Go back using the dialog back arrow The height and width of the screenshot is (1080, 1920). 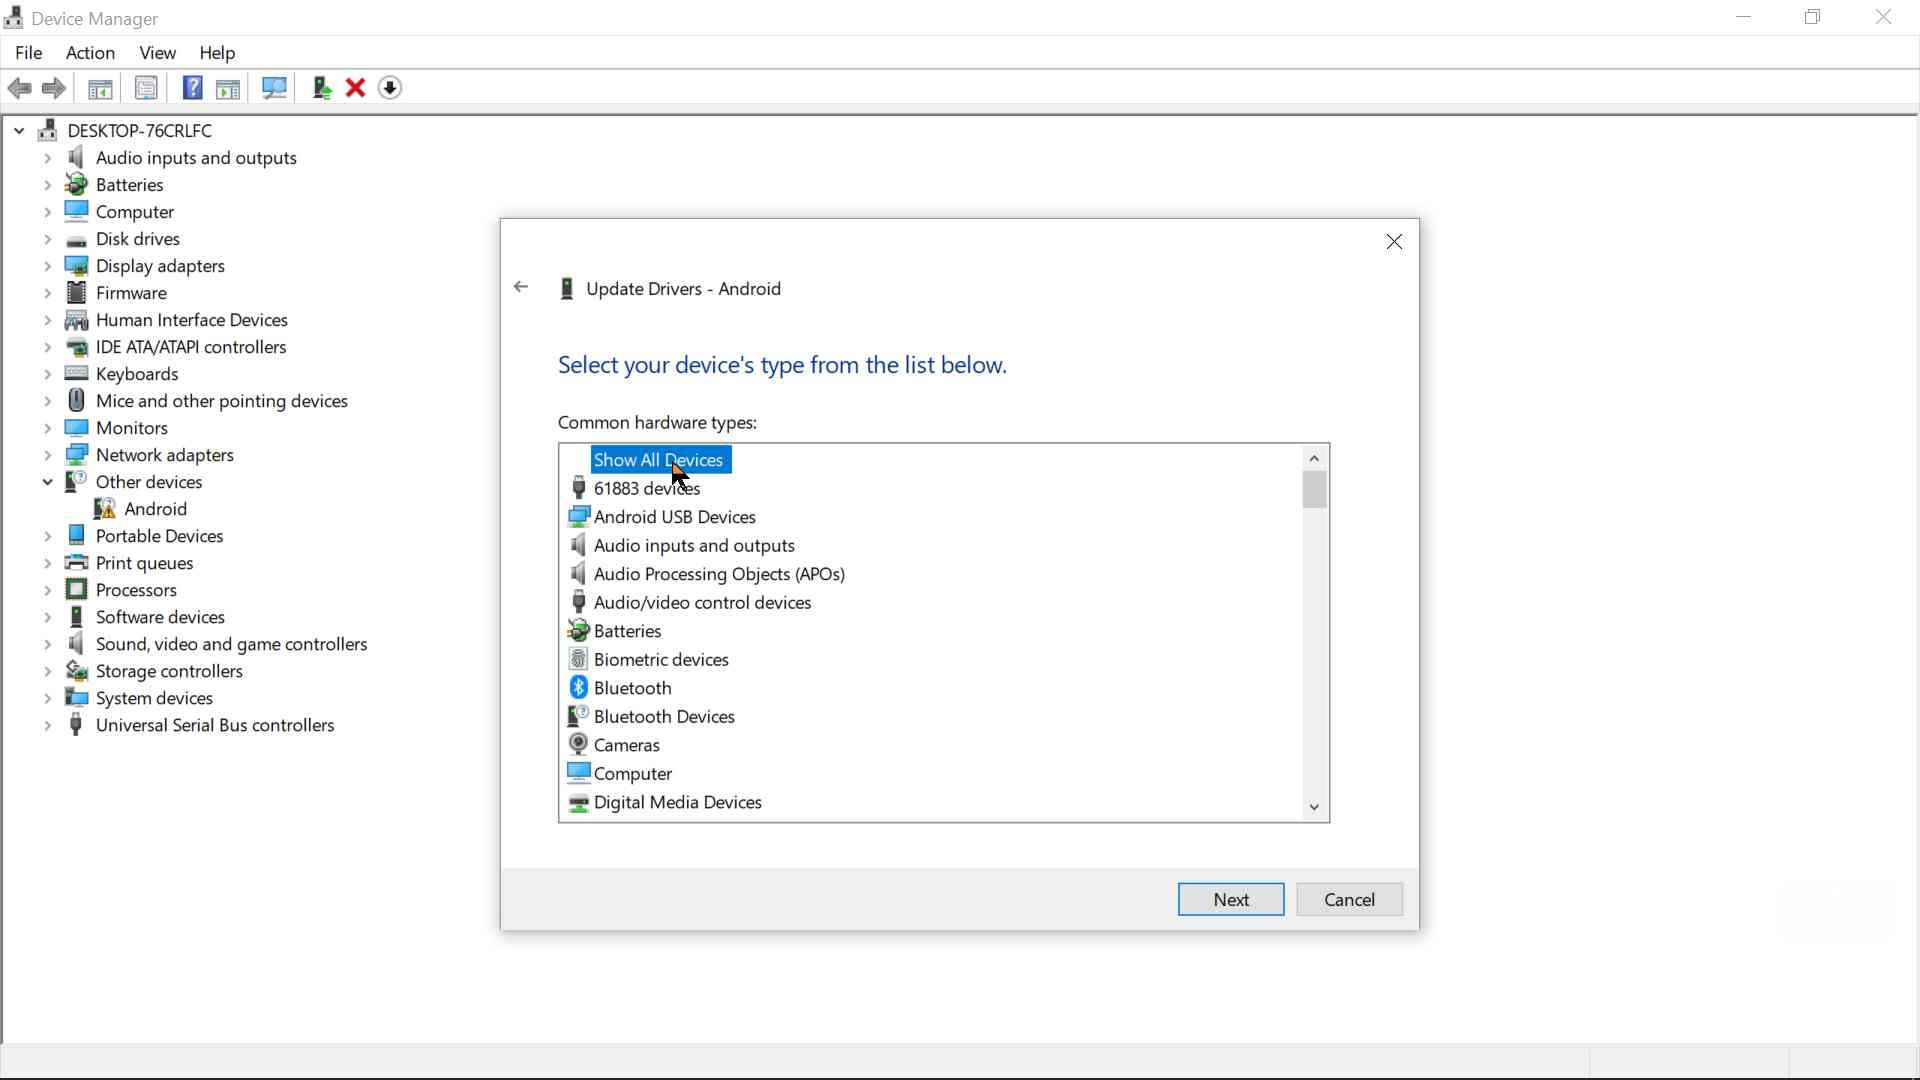pos(521,287)
